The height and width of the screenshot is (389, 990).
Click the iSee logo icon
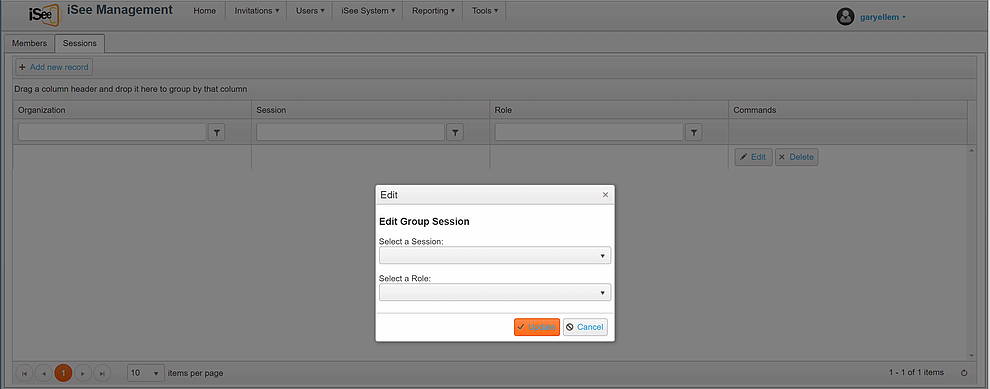pyautogui.click(x=44, y=14)
